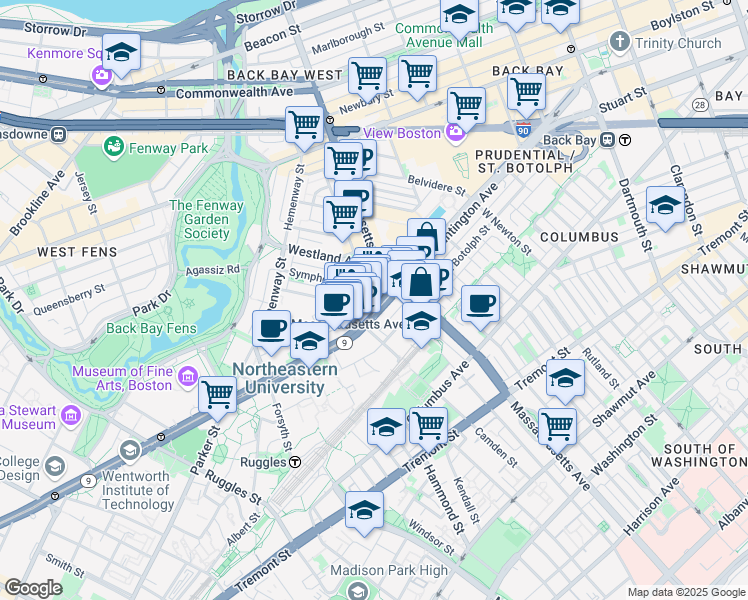The width and height of the screenshot is (748, 600).
Task: Click the Commonwealth Avenue Mall label
Action: (x=444, y=35)
